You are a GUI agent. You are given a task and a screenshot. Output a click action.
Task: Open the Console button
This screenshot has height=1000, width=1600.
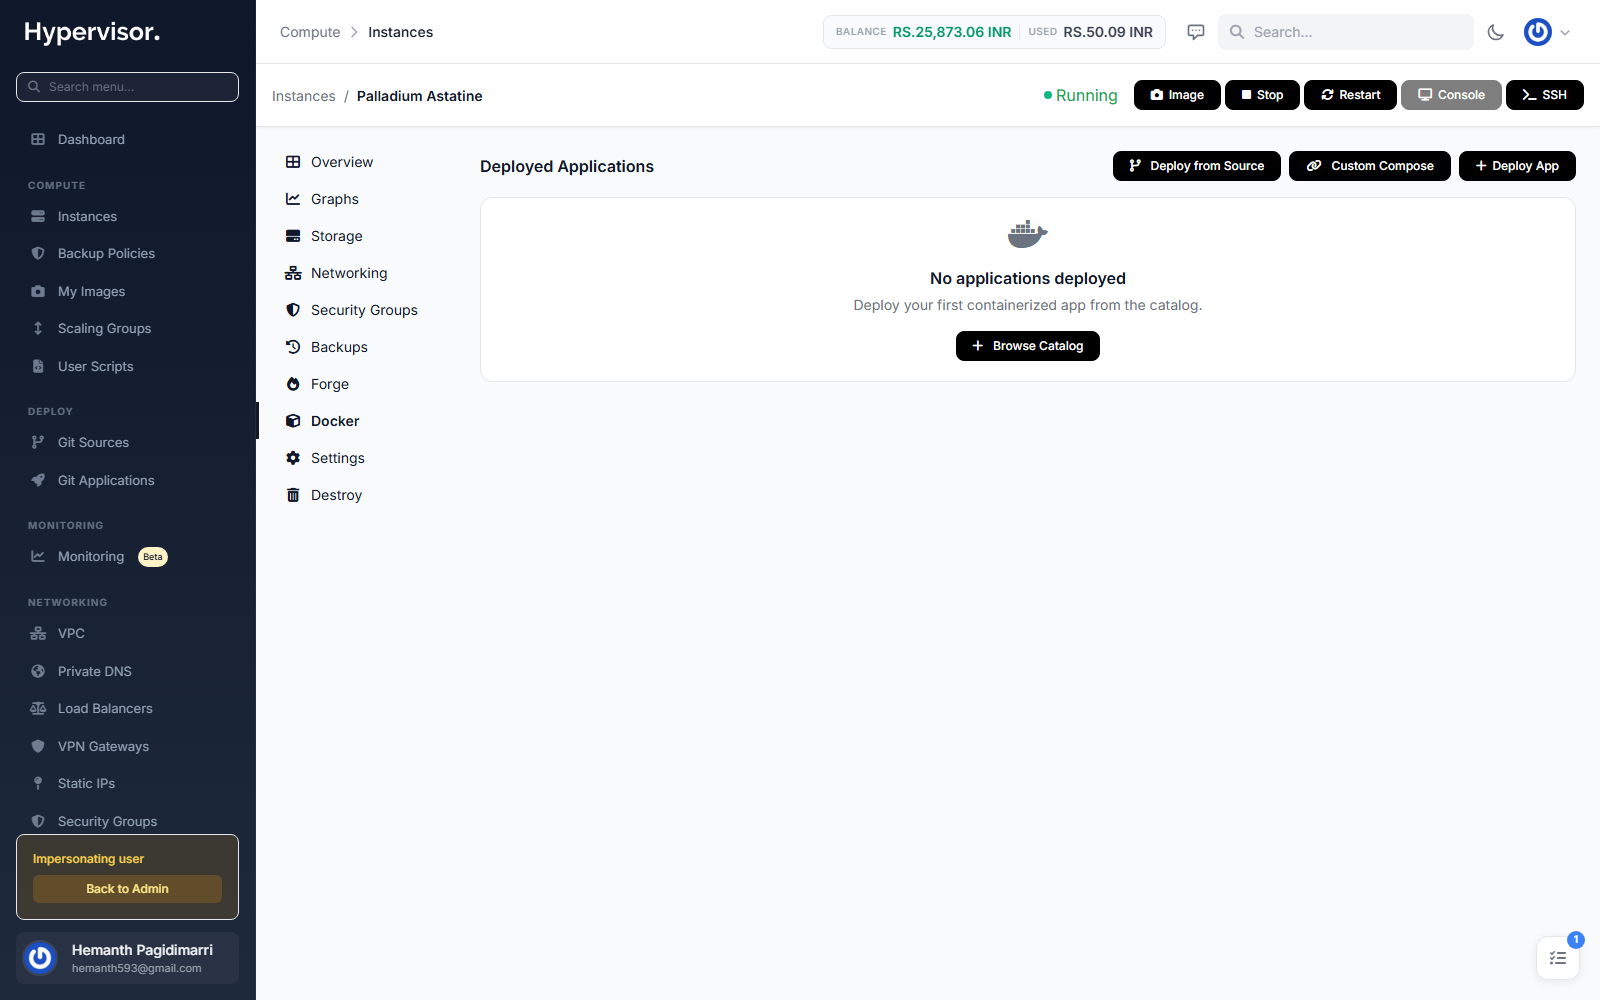[x=1451, y=95]
